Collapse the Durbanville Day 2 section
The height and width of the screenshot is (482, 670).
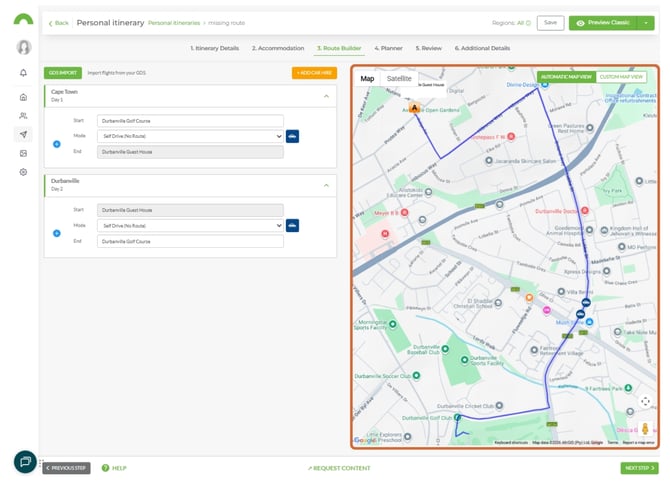tap(326, 185)
